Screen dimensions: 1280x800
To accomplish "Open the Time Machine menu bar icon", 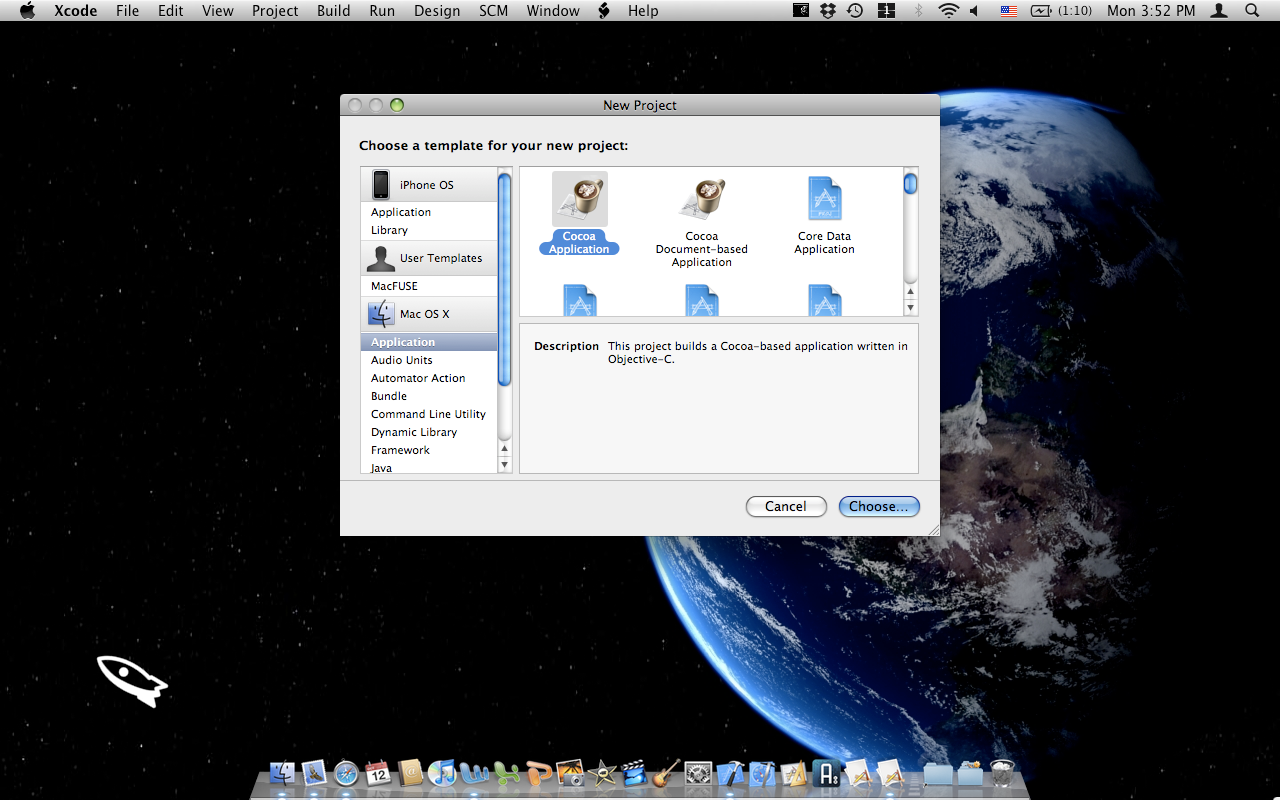I will pos(855,11).
